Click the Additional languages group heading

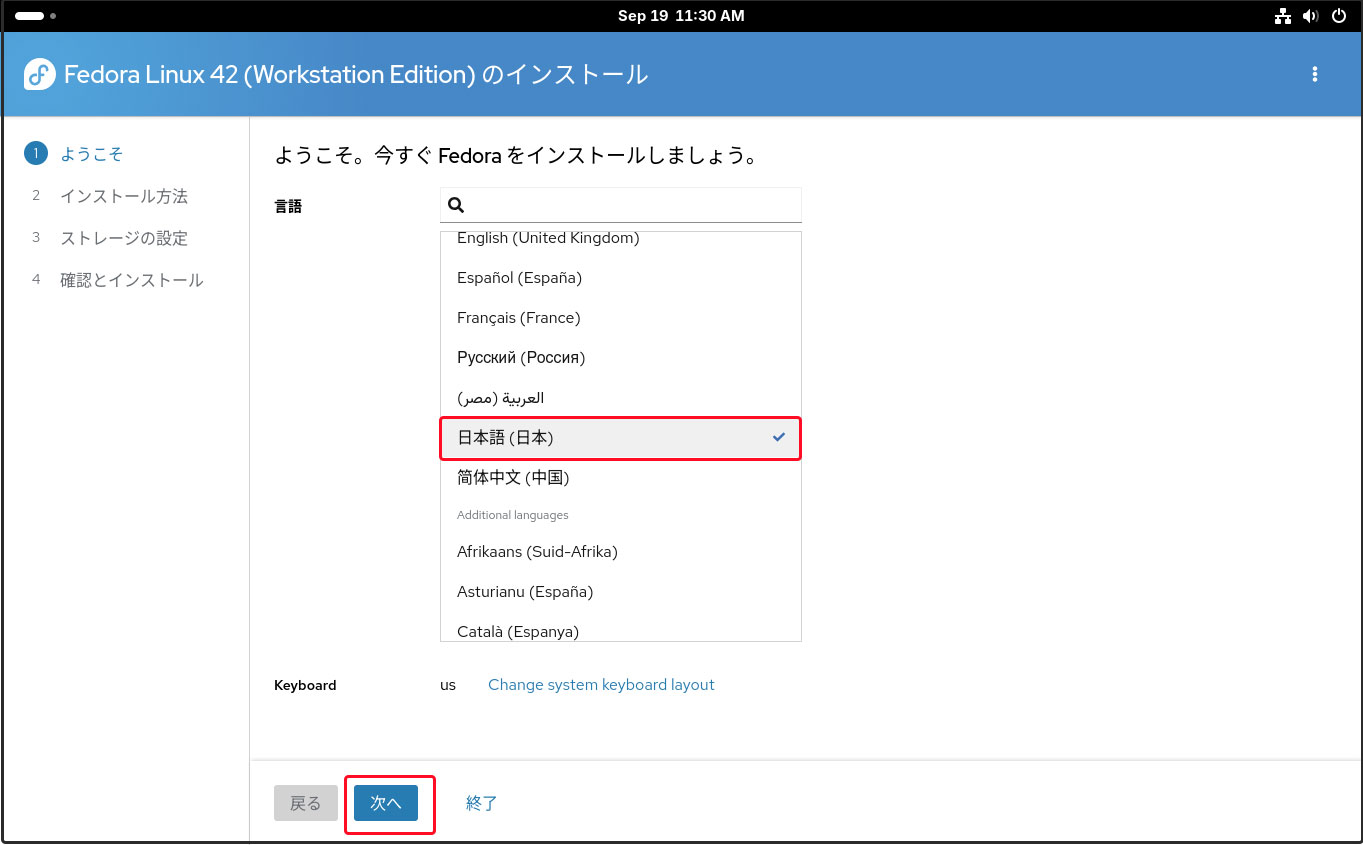click(512, 515)
